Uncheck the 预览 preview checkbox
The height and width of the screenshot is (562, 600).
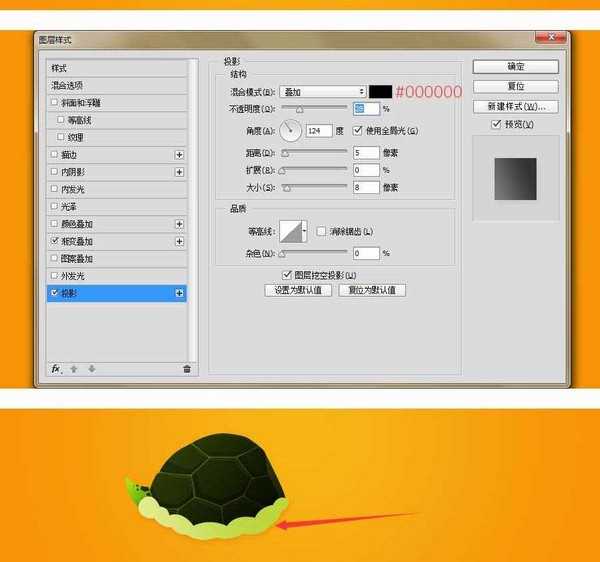tap(496, 125)
